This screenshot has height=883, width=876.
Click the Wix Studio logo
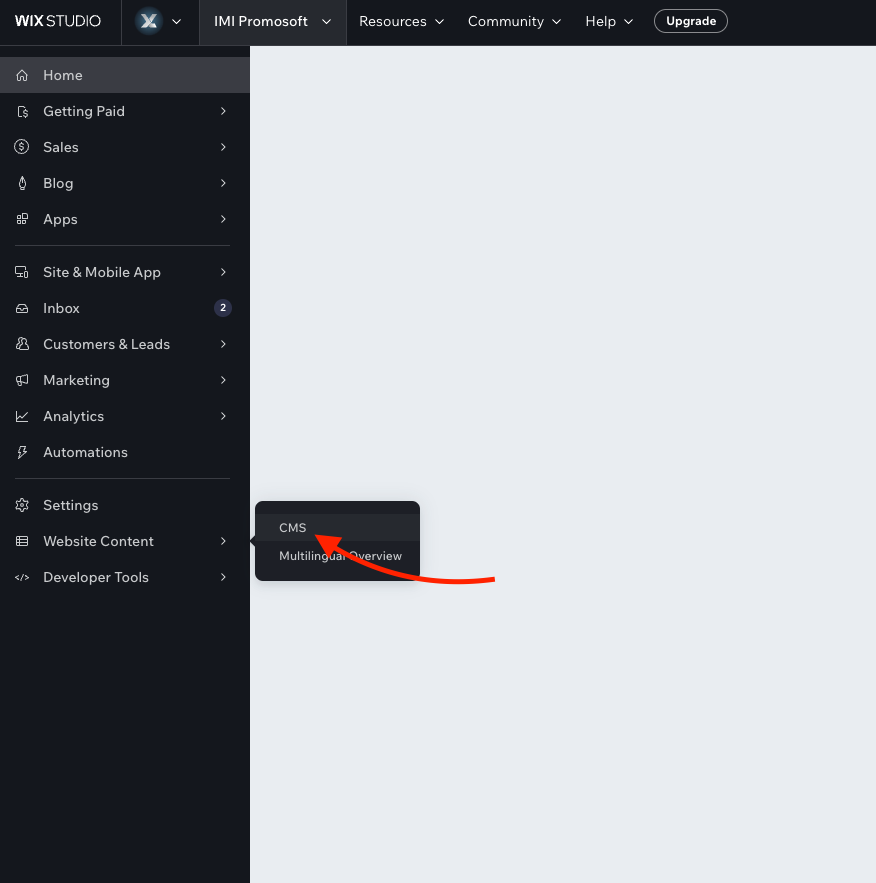(x=57, y=21)
